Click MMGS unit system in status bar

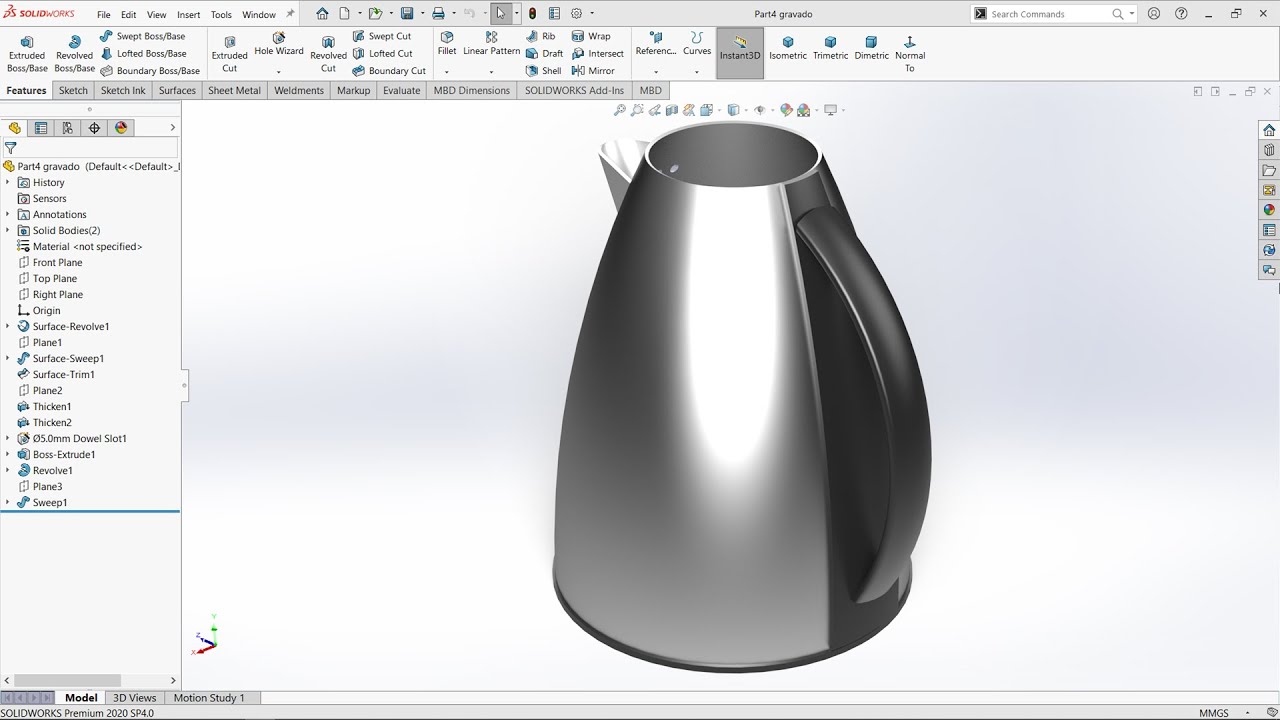(x=1214, y=713)
